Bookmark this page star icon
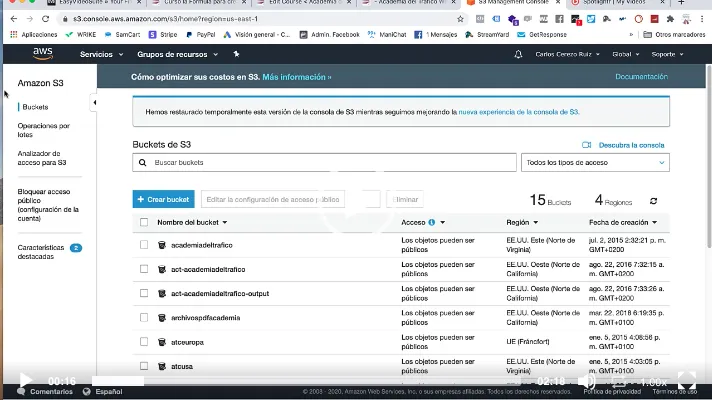712x400 pixels. click(460, 19)
